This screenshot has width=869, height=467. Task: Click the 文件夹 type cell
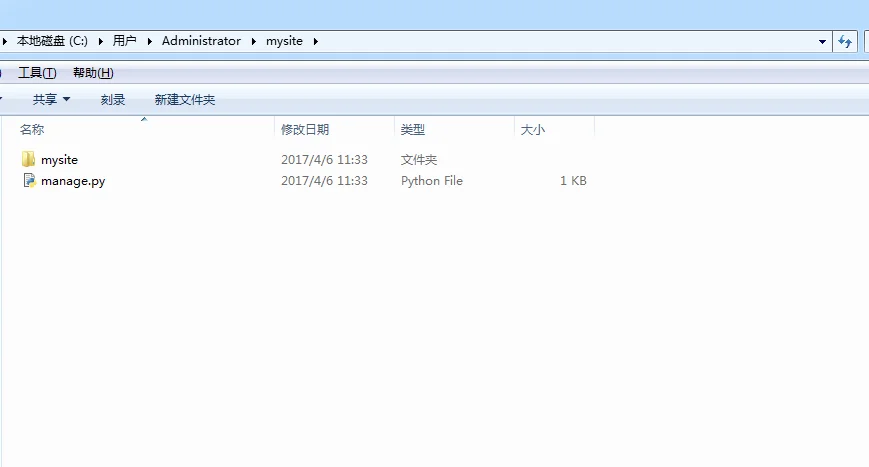(419, 160)
